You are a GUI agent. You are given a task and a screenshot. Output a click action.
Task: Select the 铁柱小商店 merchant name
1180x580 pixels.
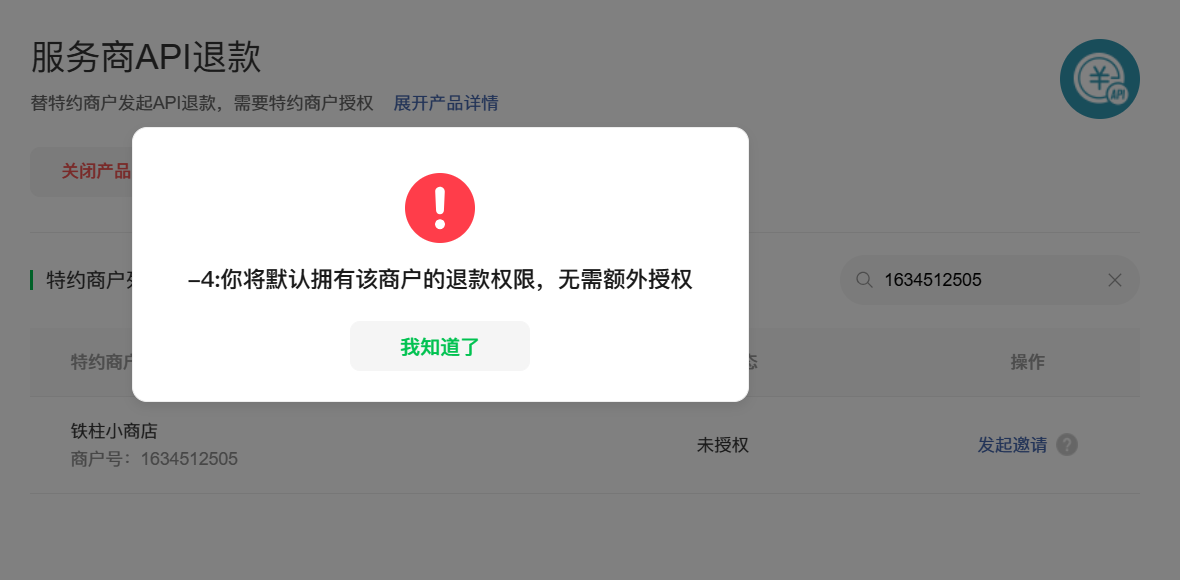click(x=114, y=431)
